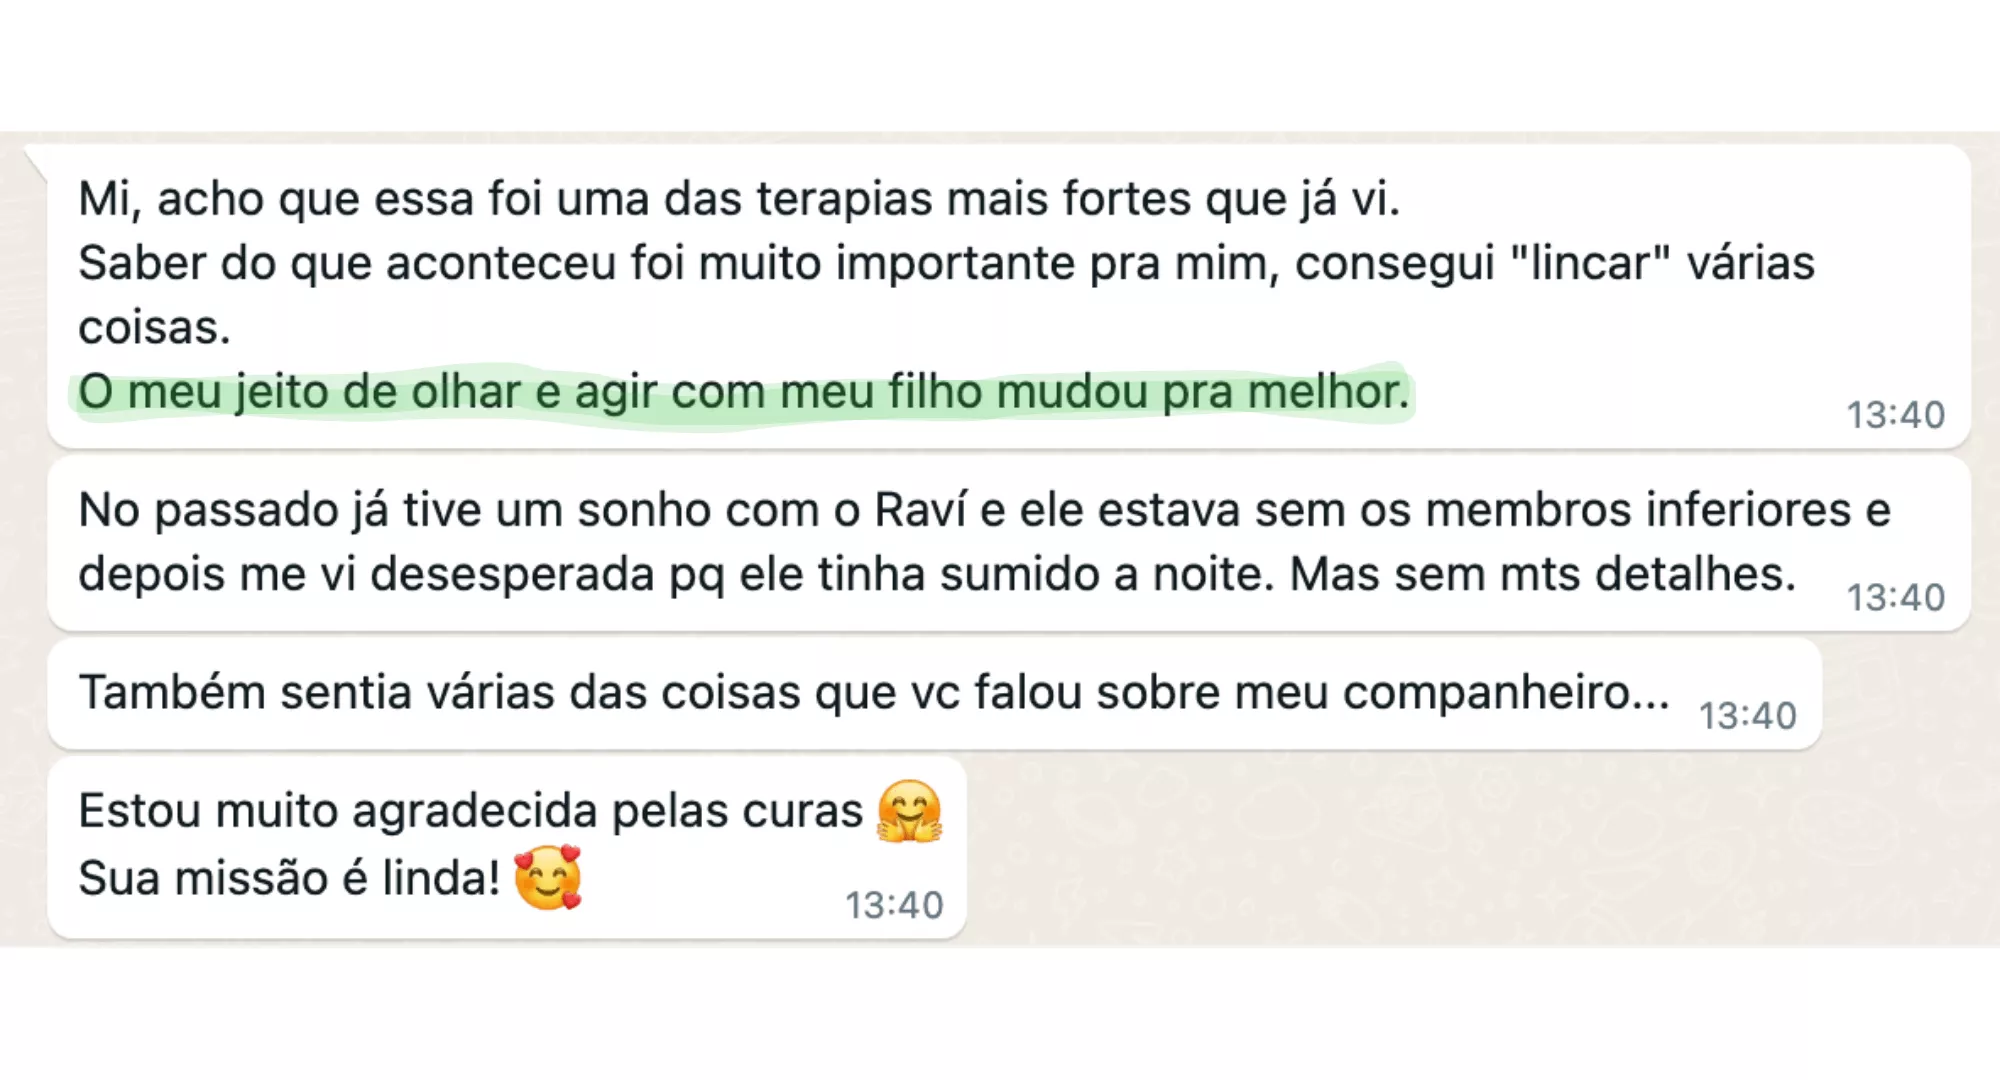This screenshot has height=1080, width=2000.
Task: Select the message starting "No passado já tive"
Action: (x=984, y=511)
